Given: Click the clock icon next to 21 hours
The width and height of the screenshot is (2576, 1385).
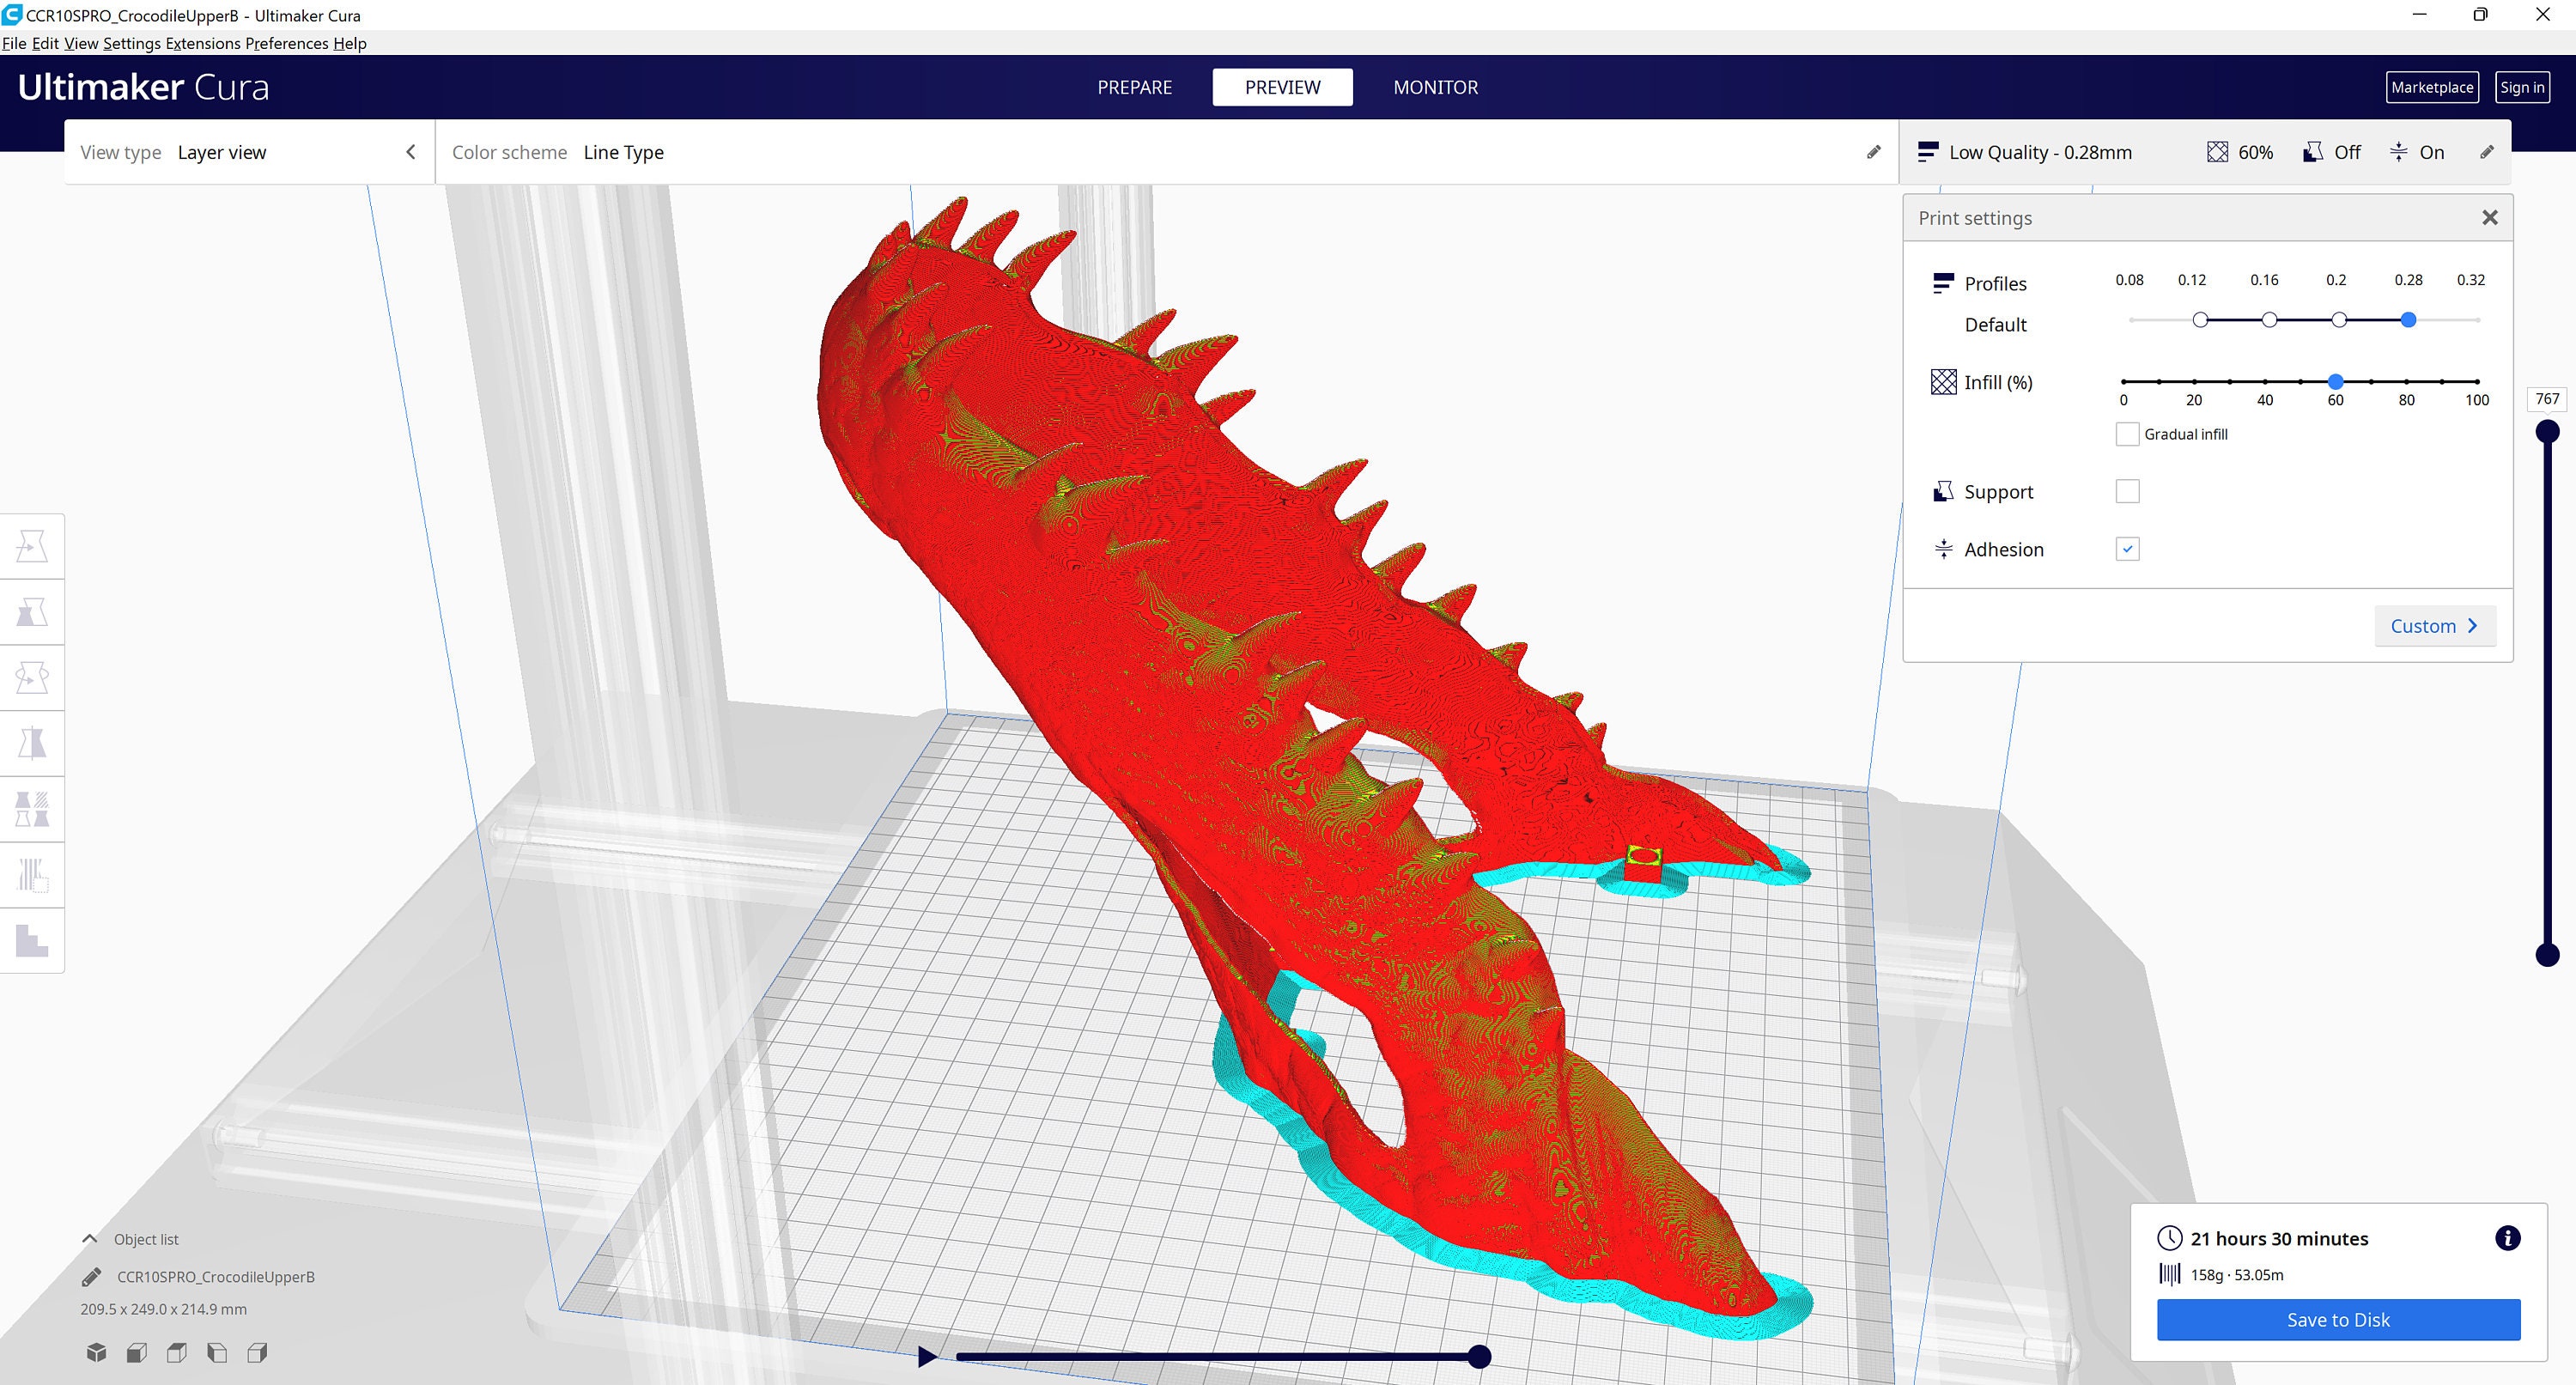Looking at the screenshot, I should click(2169, 1238).
